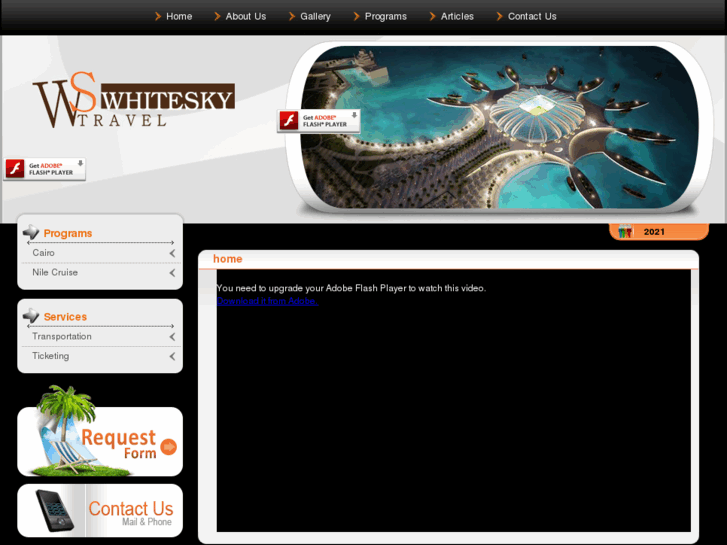Open the Ticketing service link
Image resolution: width=727 pixels, height=545 pixels.
tap(51, 356)
